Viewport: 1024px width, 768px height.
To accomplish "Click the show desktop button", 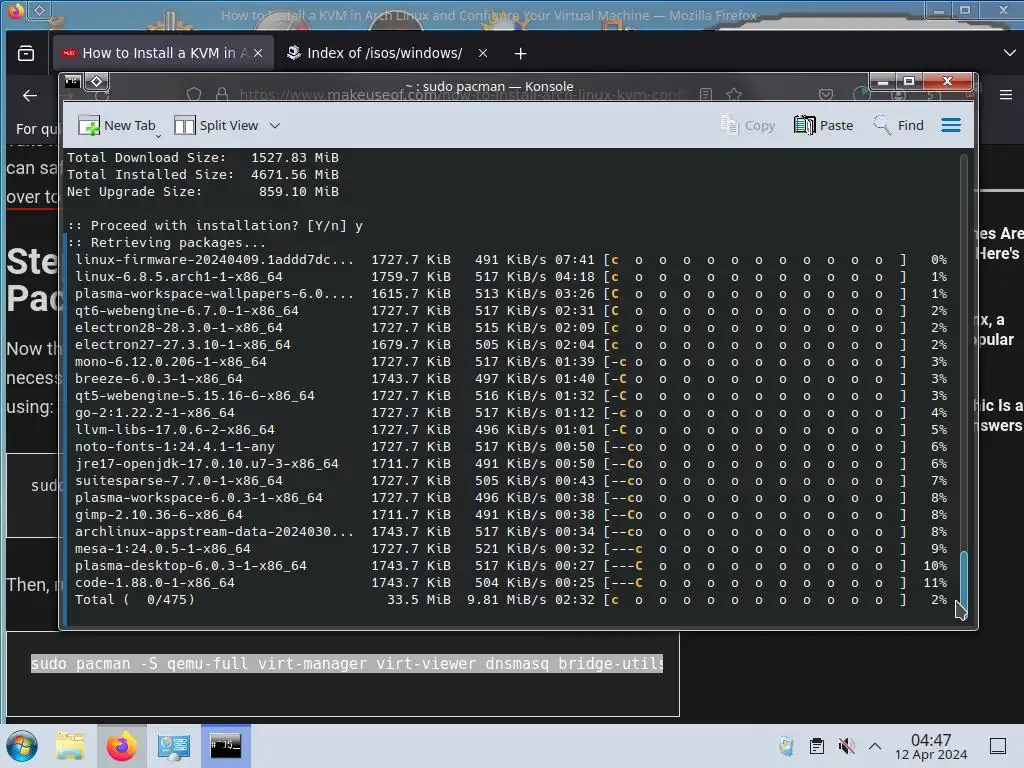I will 998,746.
